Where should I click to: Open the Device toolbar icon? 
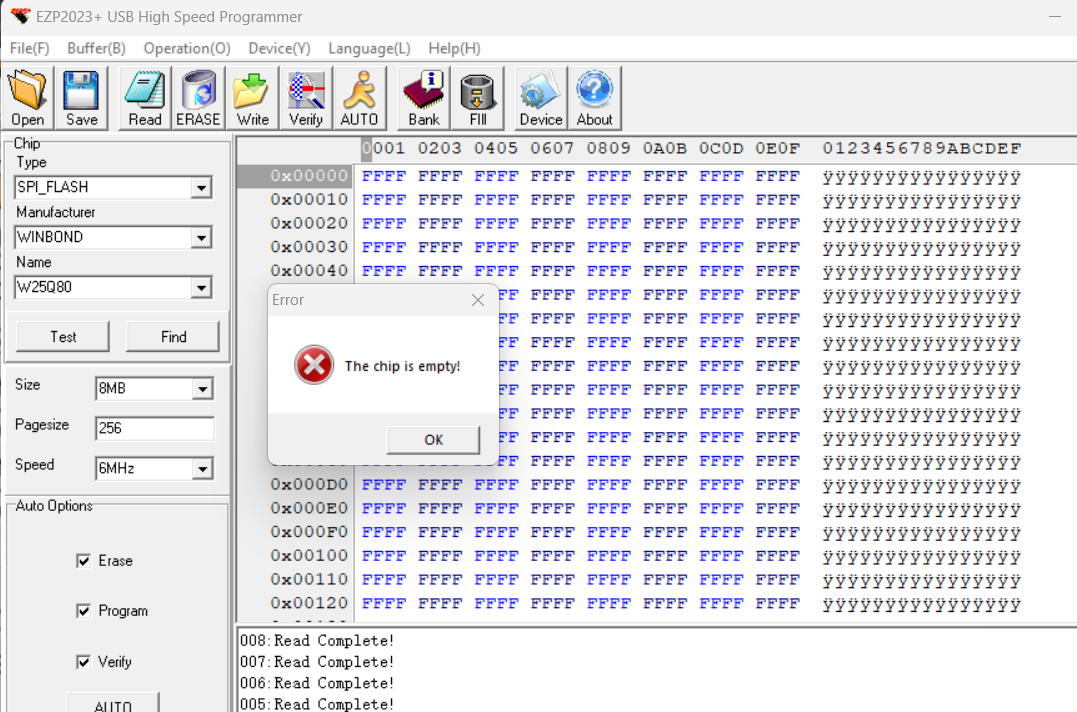[541, 98]
